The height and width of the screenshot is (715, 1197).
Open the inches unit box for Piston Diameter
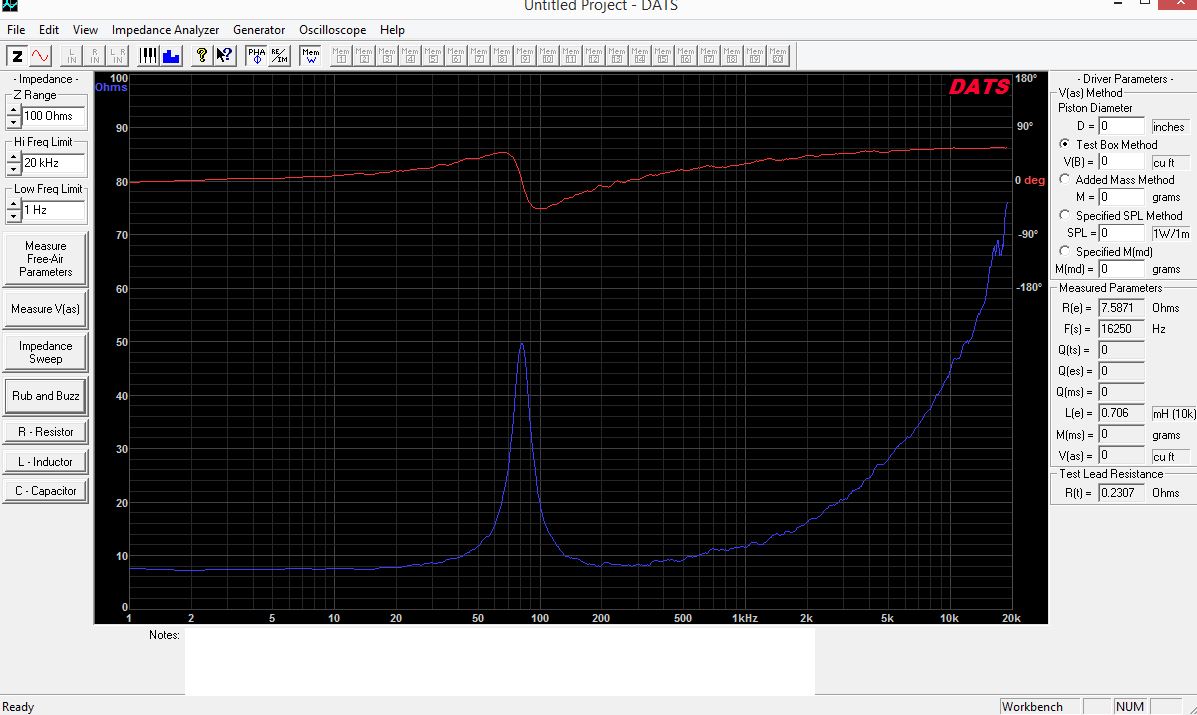[1170, 127]
